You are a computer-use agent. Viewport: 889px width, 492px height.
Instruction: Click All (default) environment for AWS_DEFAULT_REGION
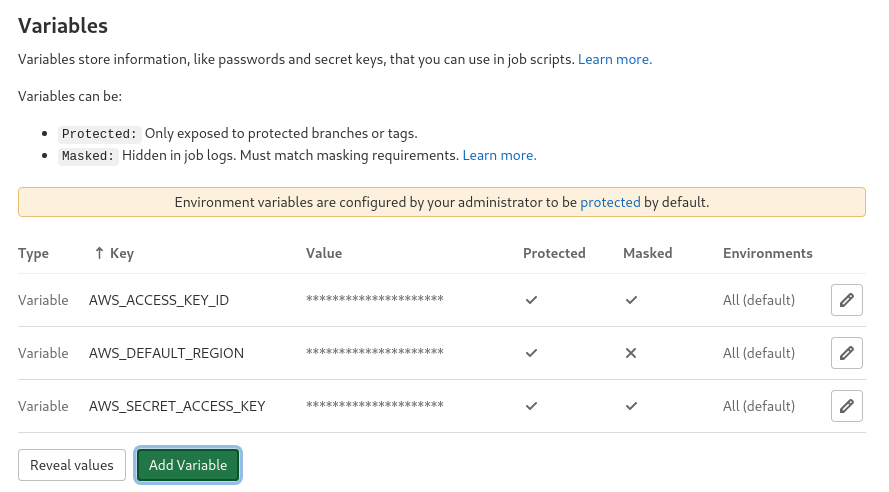pos(758,353)
